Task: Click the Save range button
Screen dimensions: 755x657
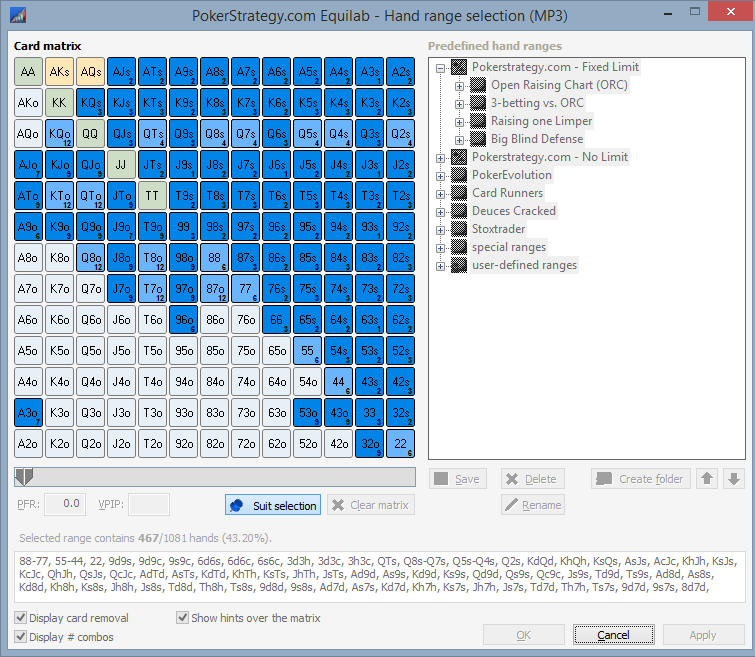Action: [x=457, y=479]
